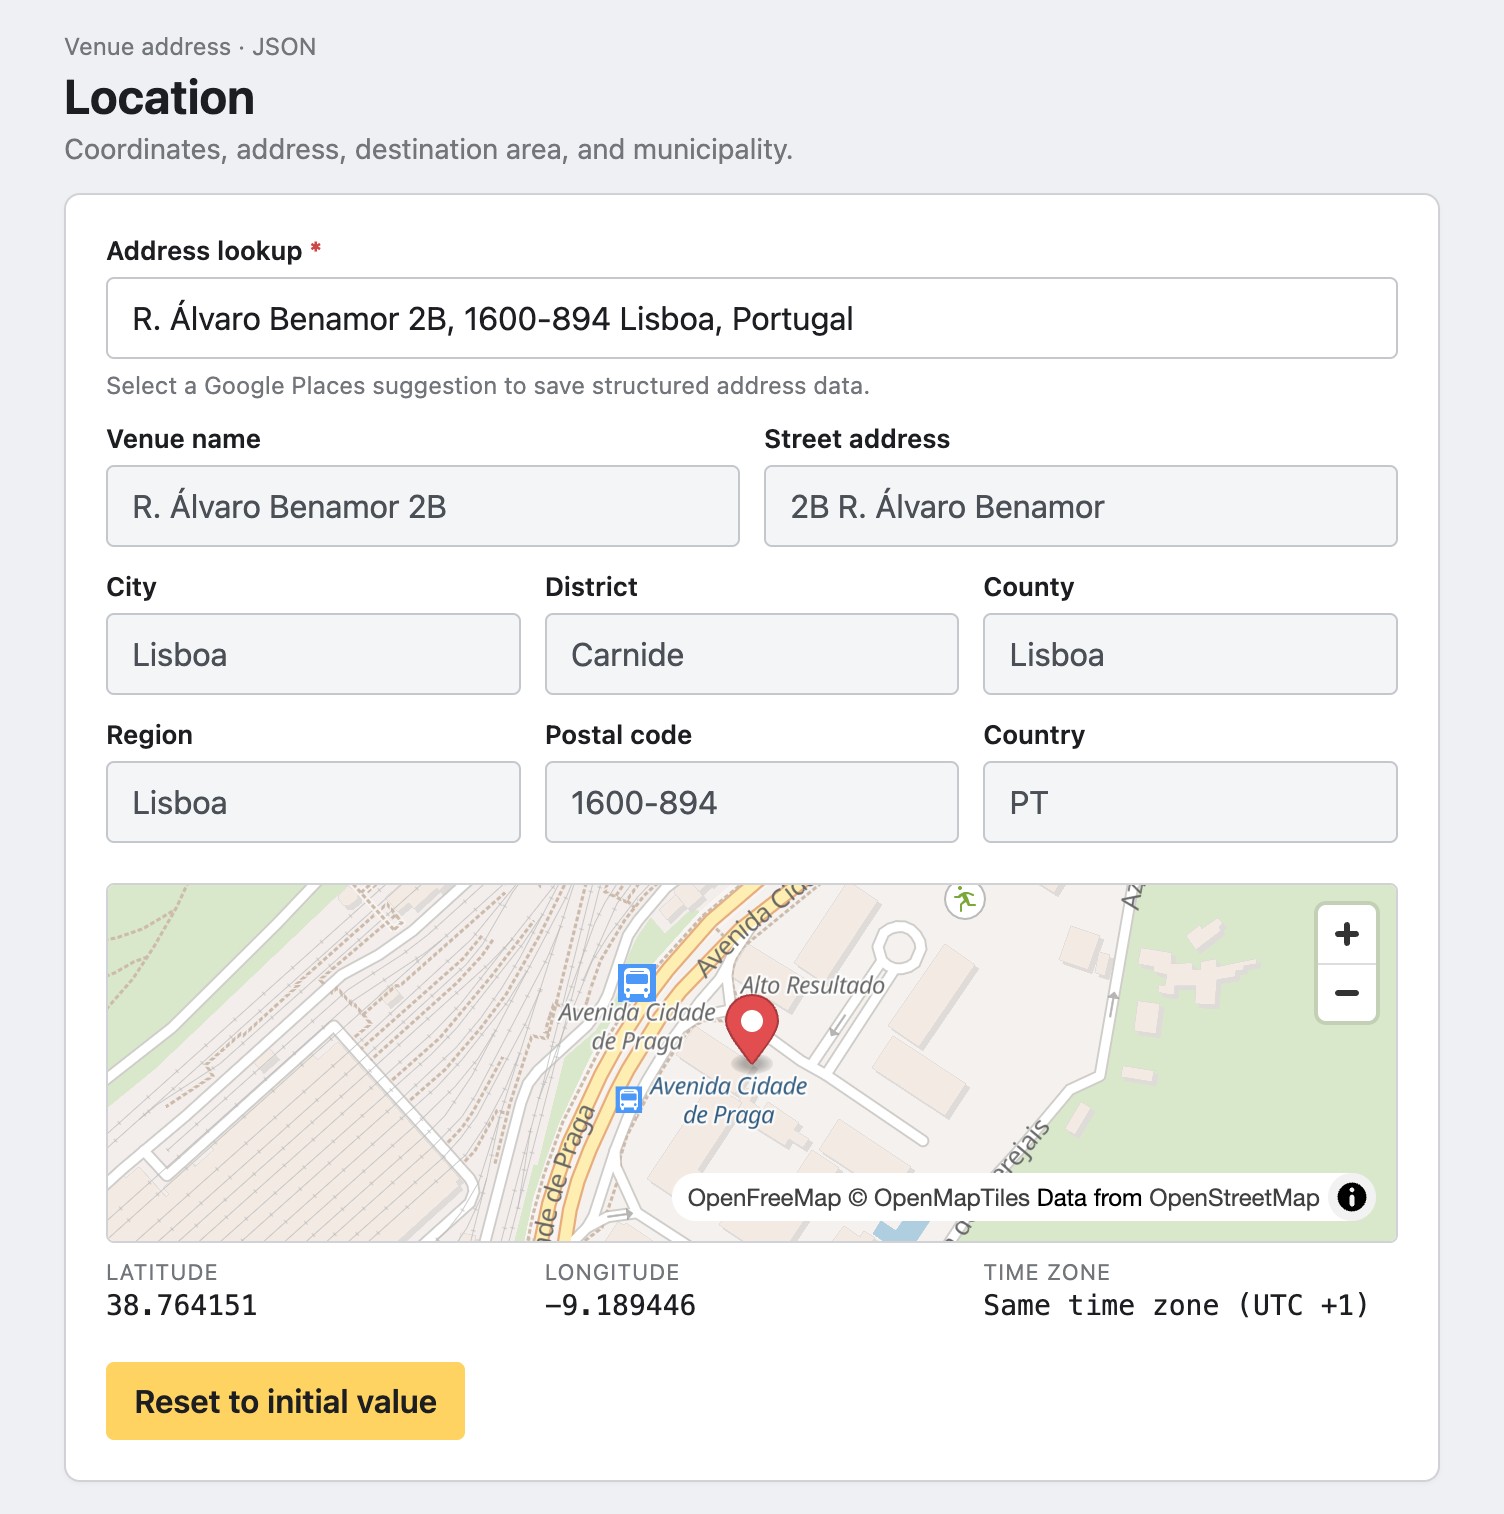
Task: Select the City field showing Lisboa
Action: pyautogui.click(x=313, y=654)
